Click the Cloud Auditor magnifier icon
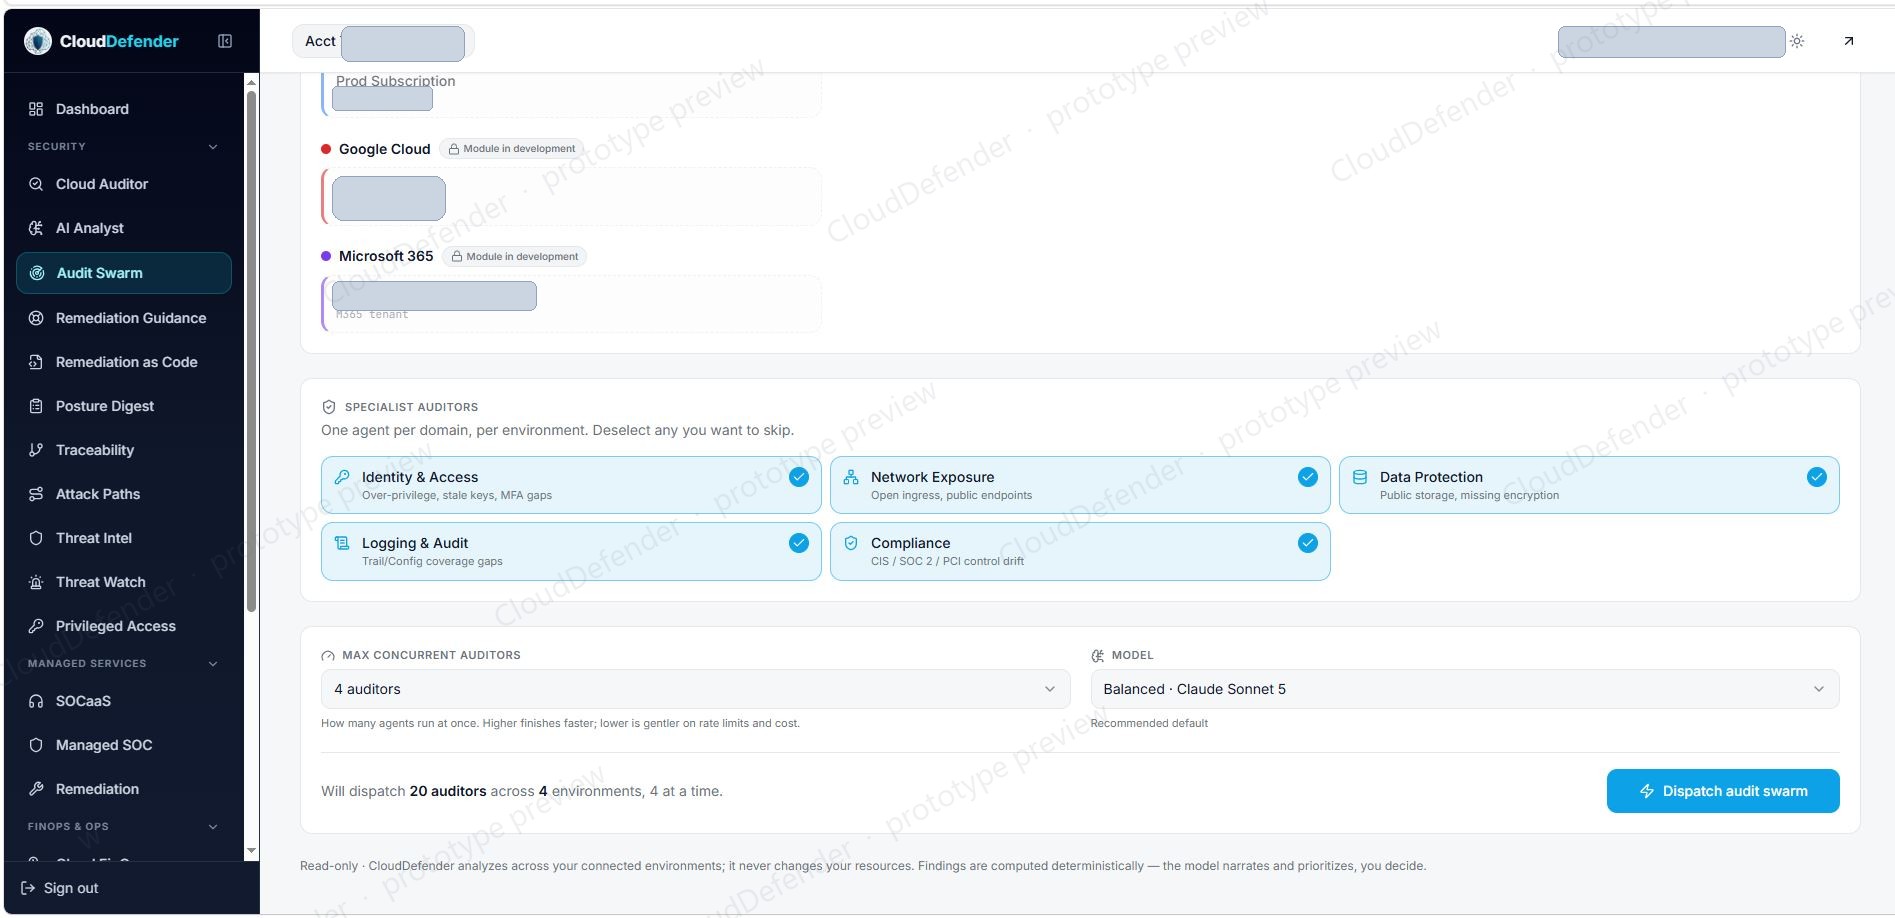Image resolution: width=1895 pixels, height=918 pixels. 36,184
